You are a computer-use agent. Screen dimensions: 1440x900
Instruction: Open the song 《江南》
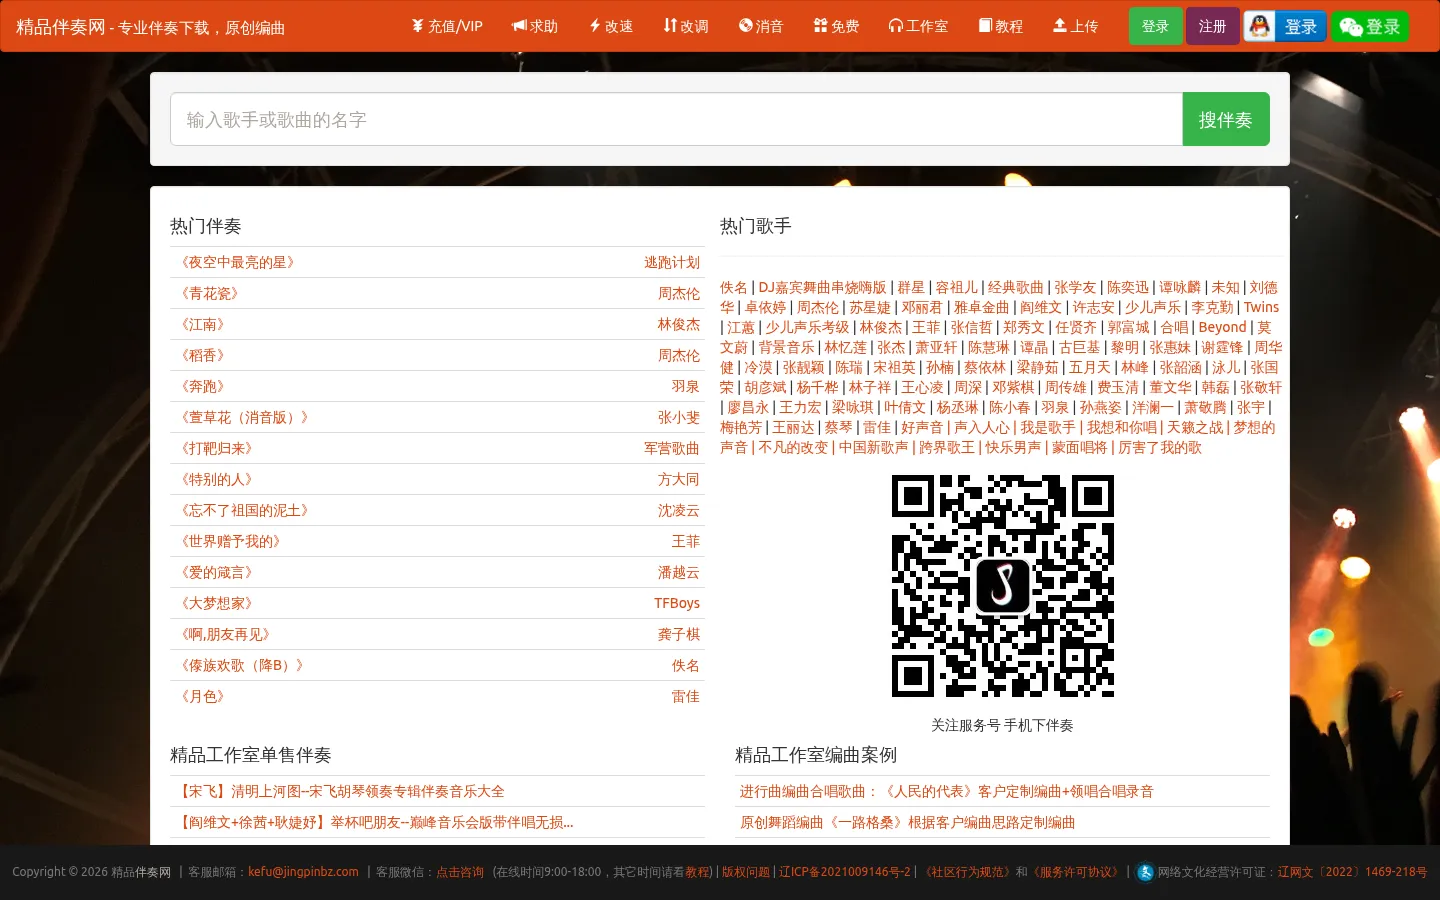(202, 324)
